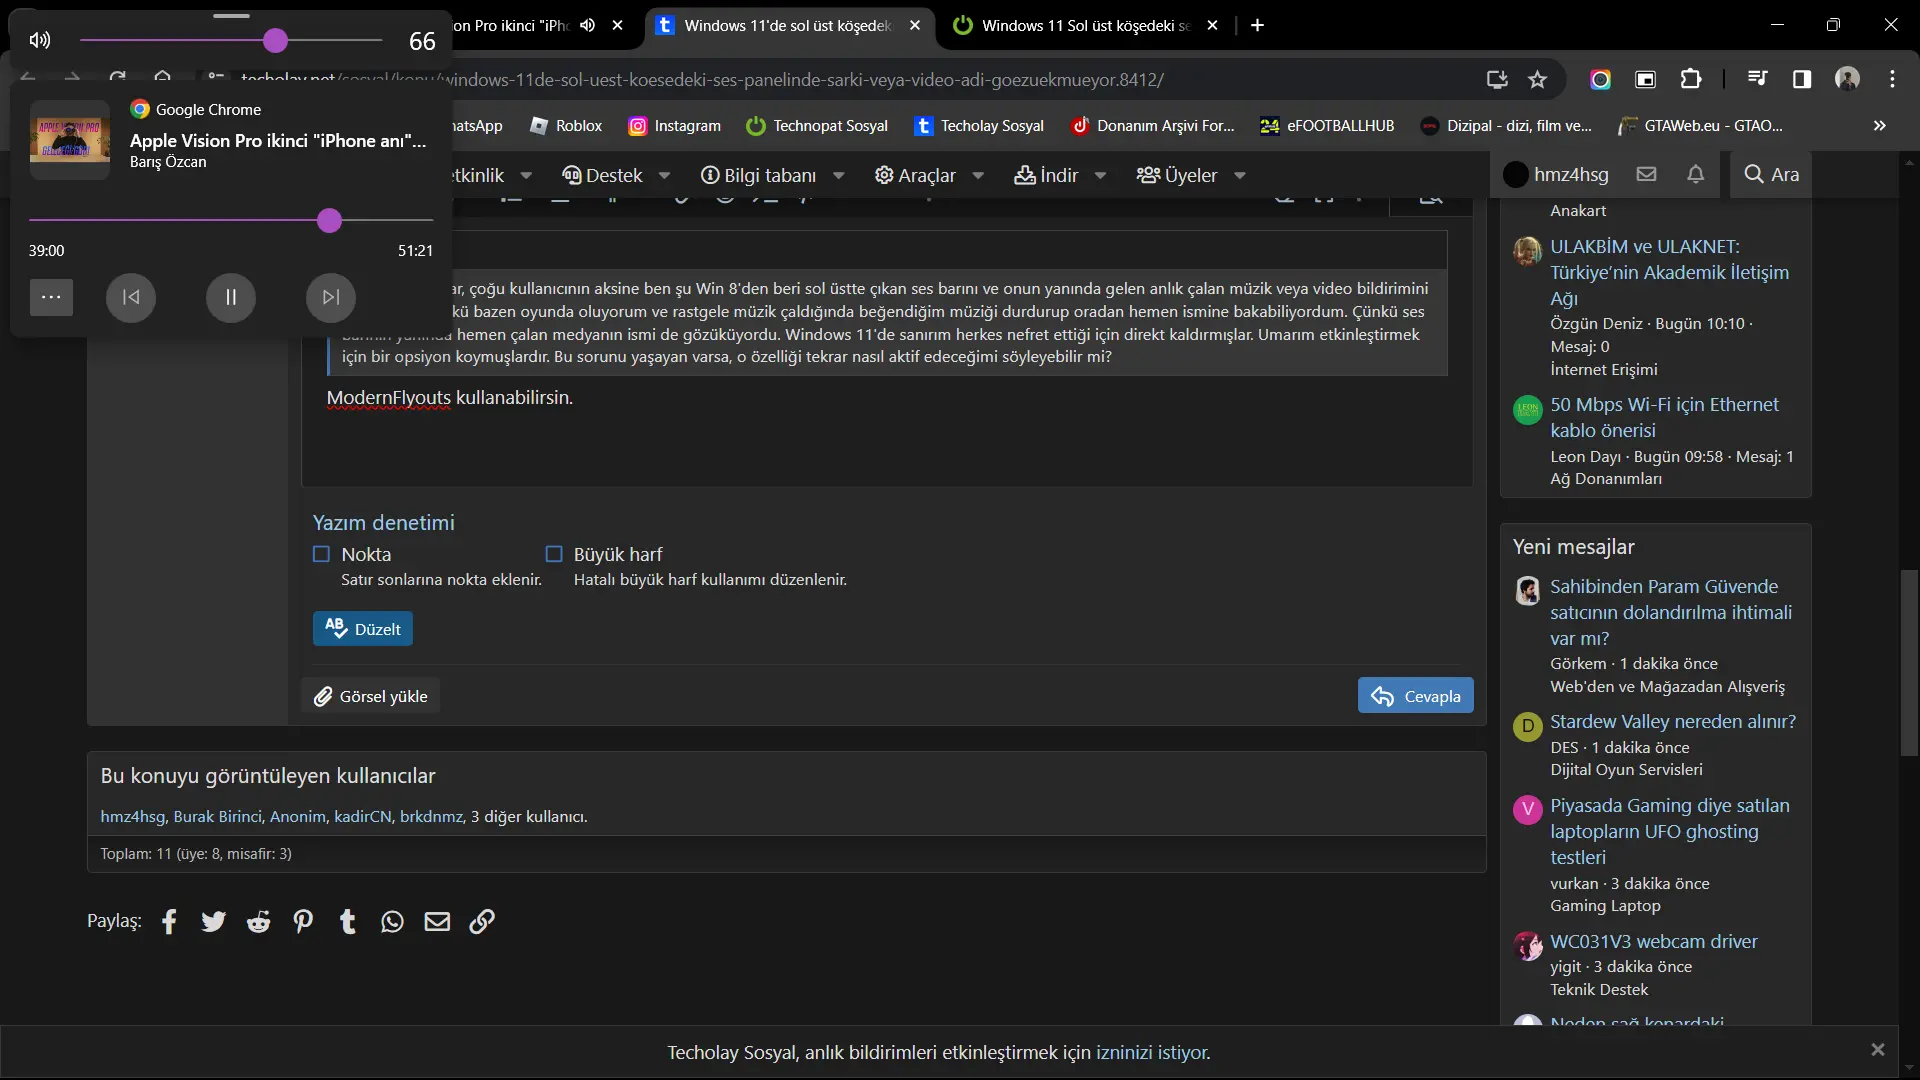Click the Görsel yükle attachment button

[x=371, y=696]
